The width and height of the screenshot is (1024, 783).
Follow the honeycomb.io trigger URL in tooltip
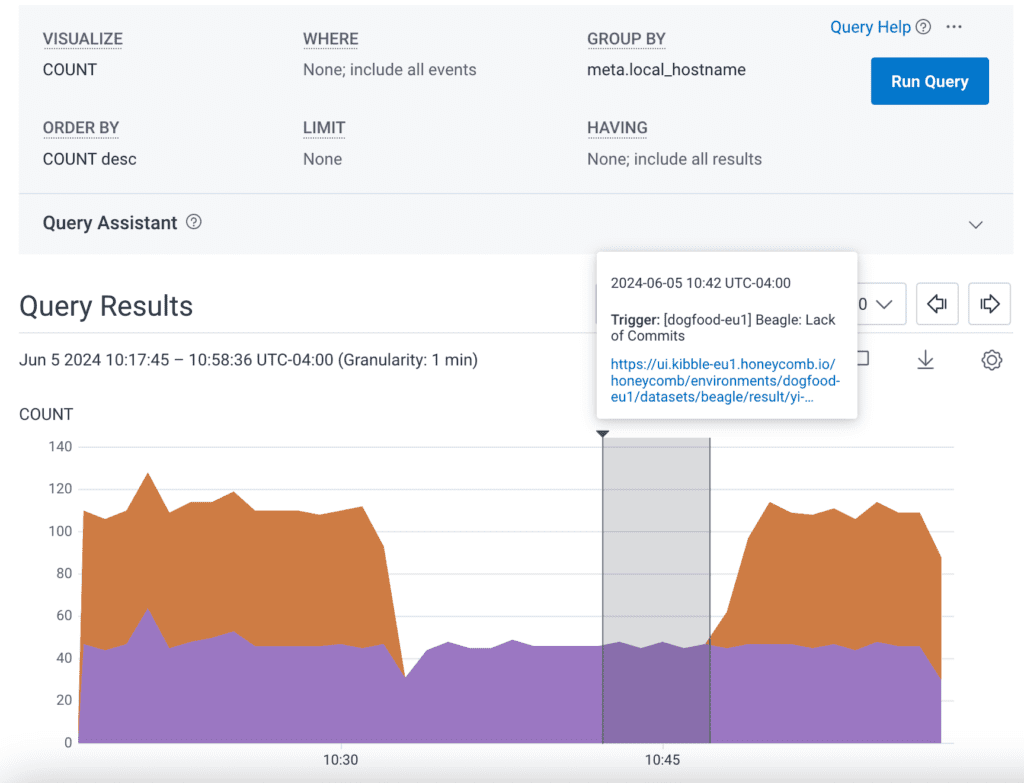click(x=724, y=380)
